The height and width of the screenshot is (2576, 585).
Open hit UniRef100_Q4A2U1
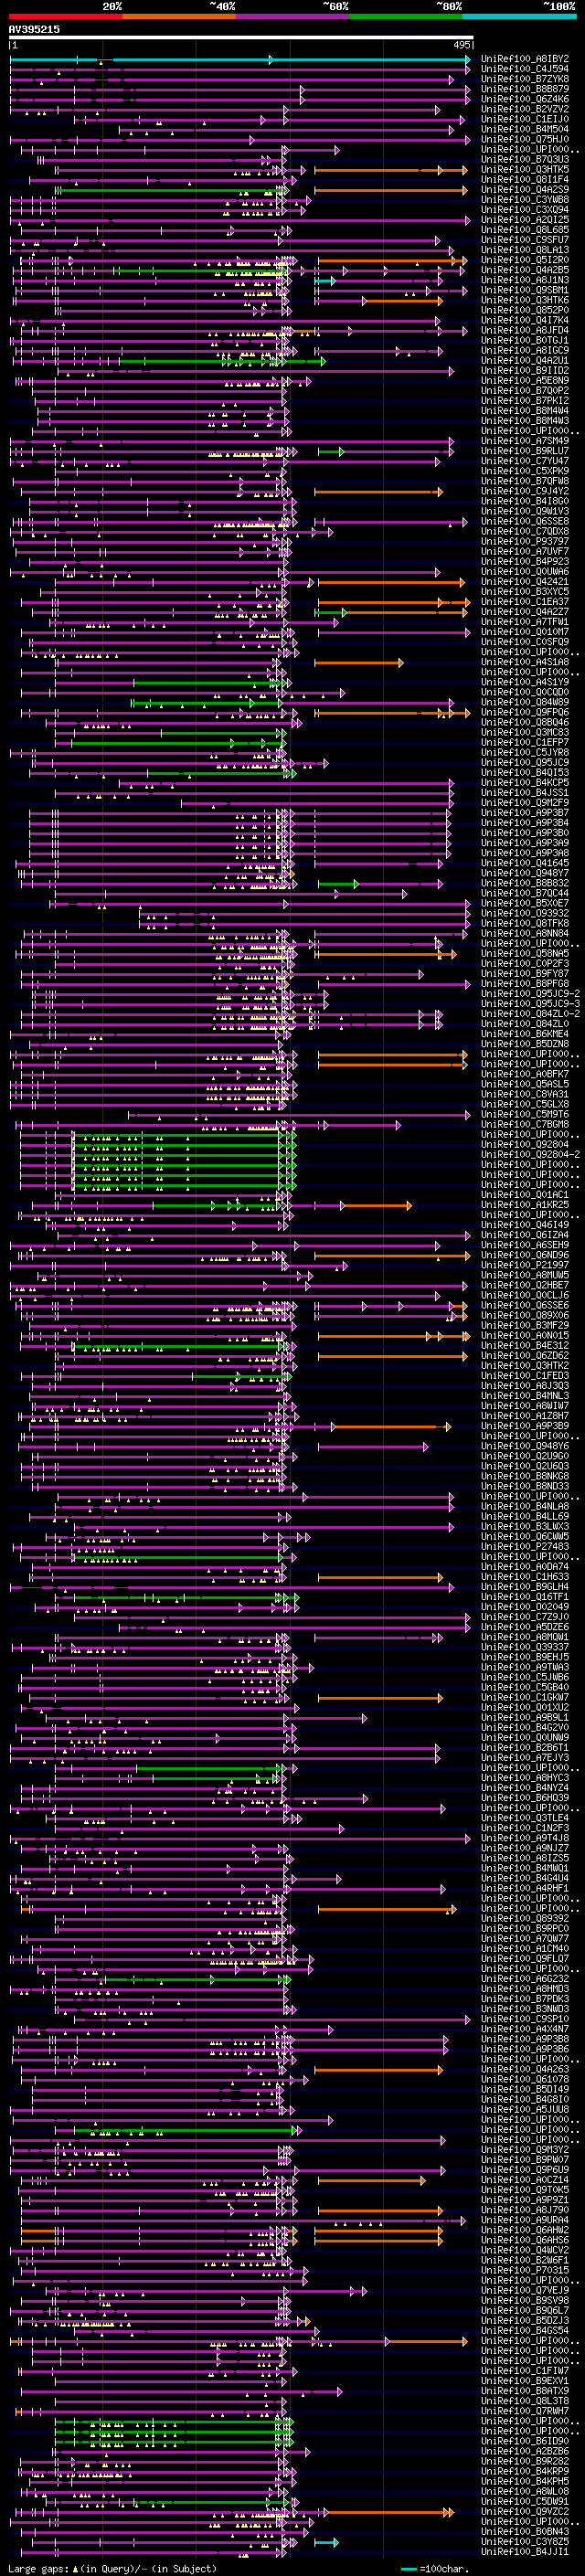click(525, 360)
